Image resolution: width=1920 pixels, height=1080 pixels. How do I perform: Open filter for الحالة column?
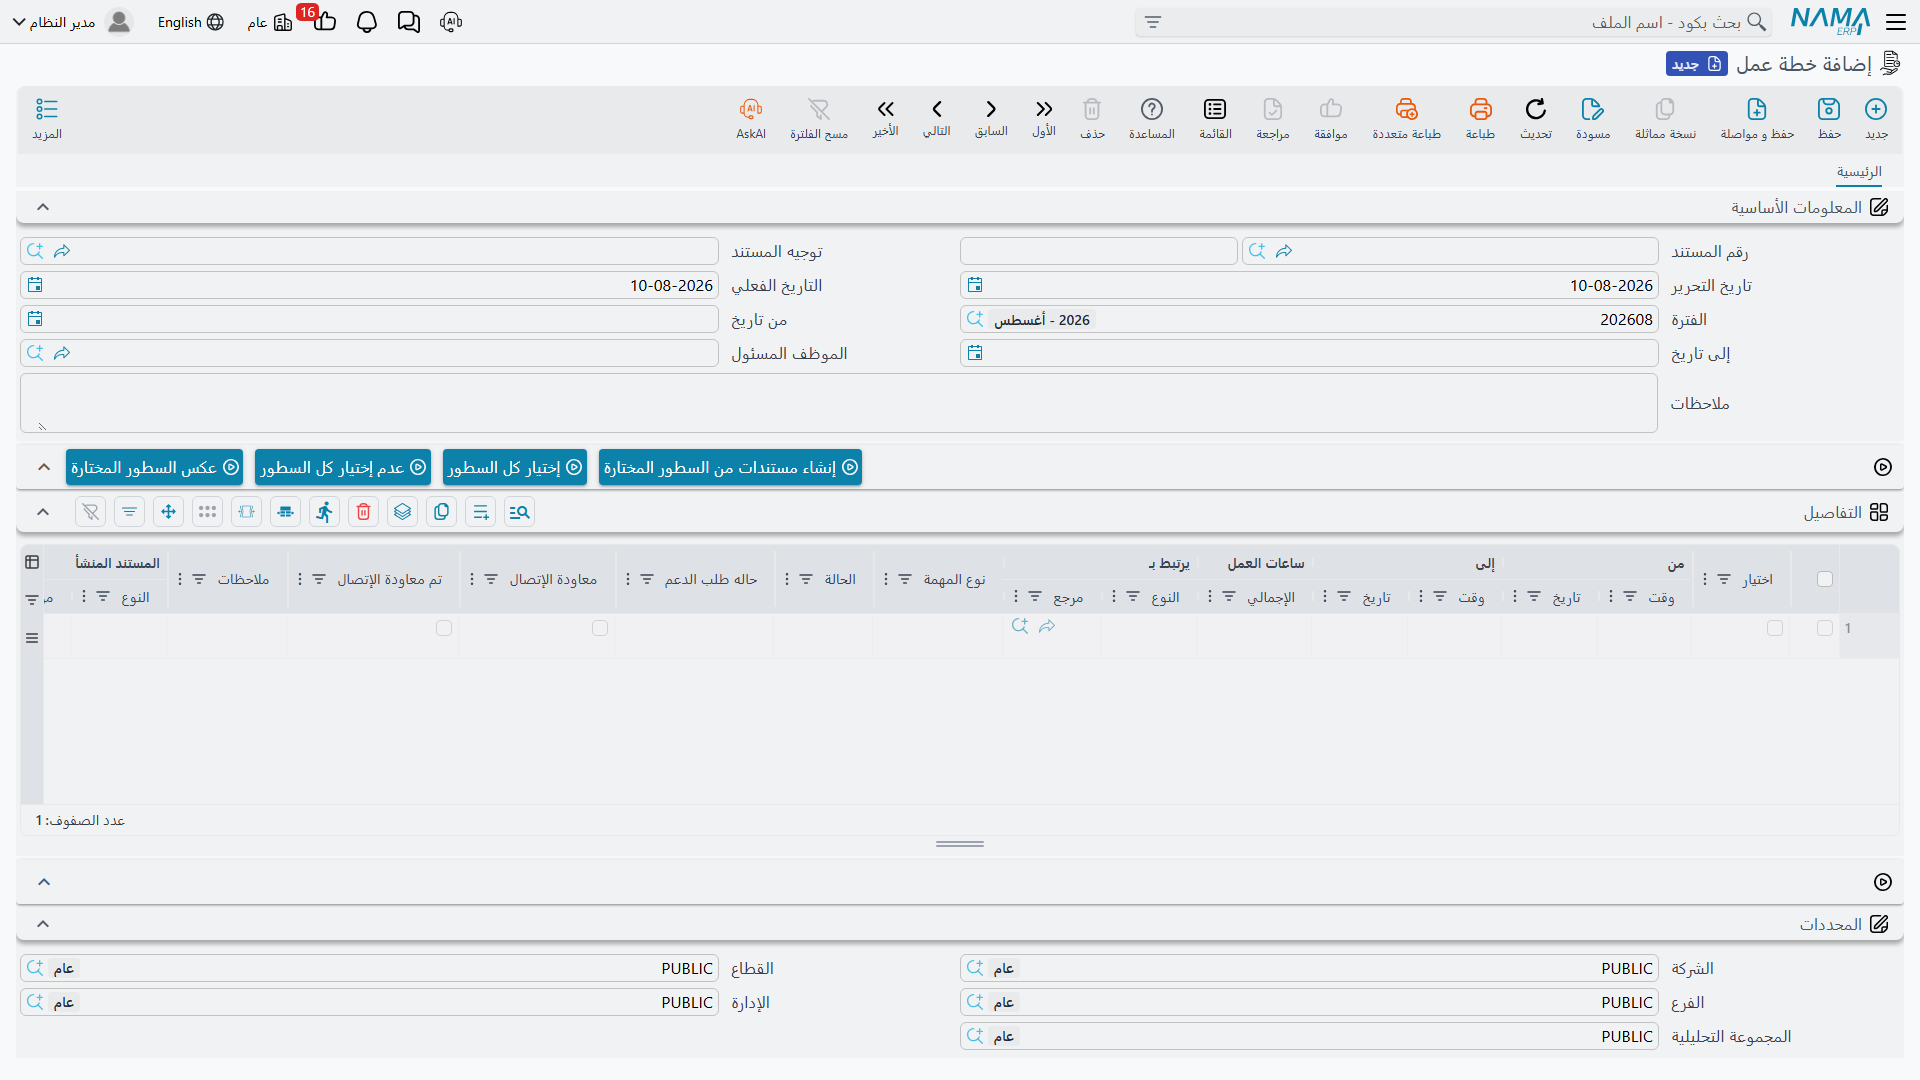click(x=806, y=579)
